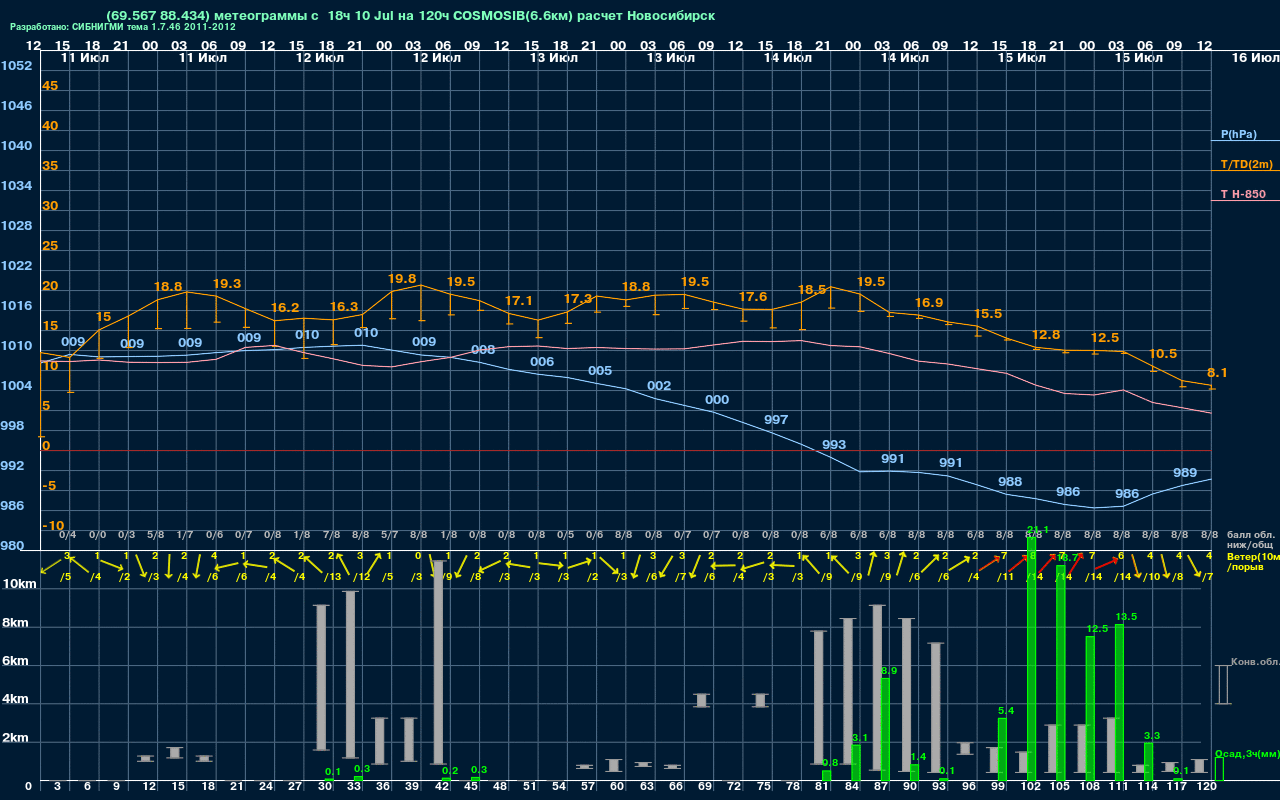Image resolution: width=1280 pixels, height=800 pixels.
Task: Click the 989 pressure value on curve
Action: click(x=1185, y=473)
